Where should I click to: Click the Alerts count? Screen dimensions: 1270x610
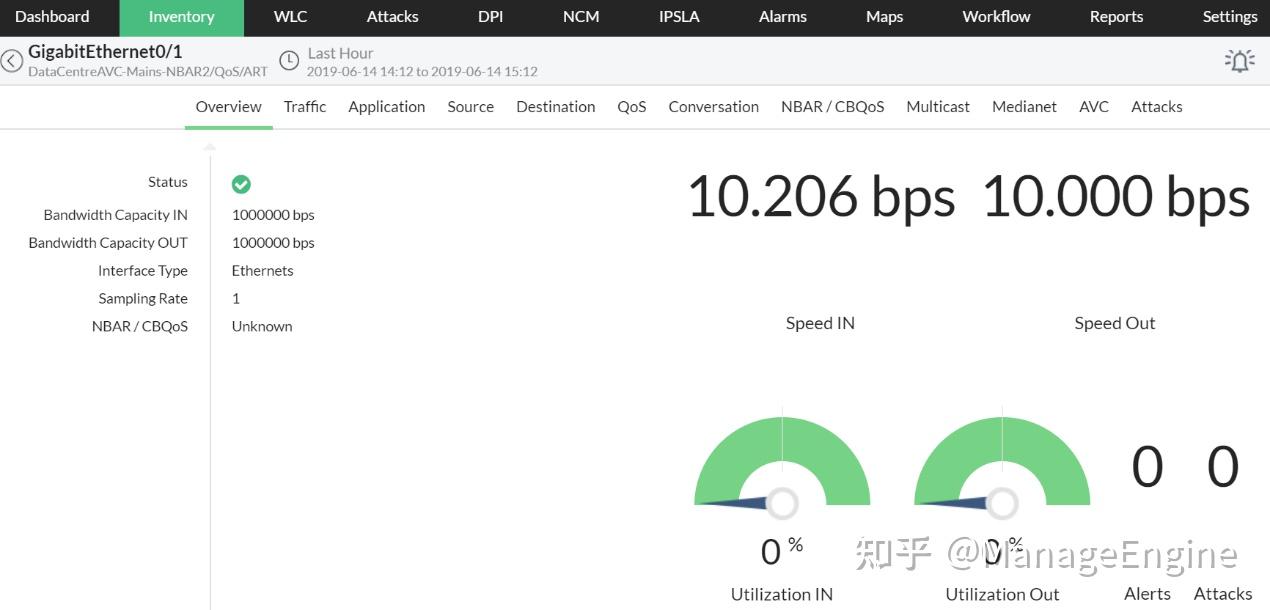pos(1147,466)
